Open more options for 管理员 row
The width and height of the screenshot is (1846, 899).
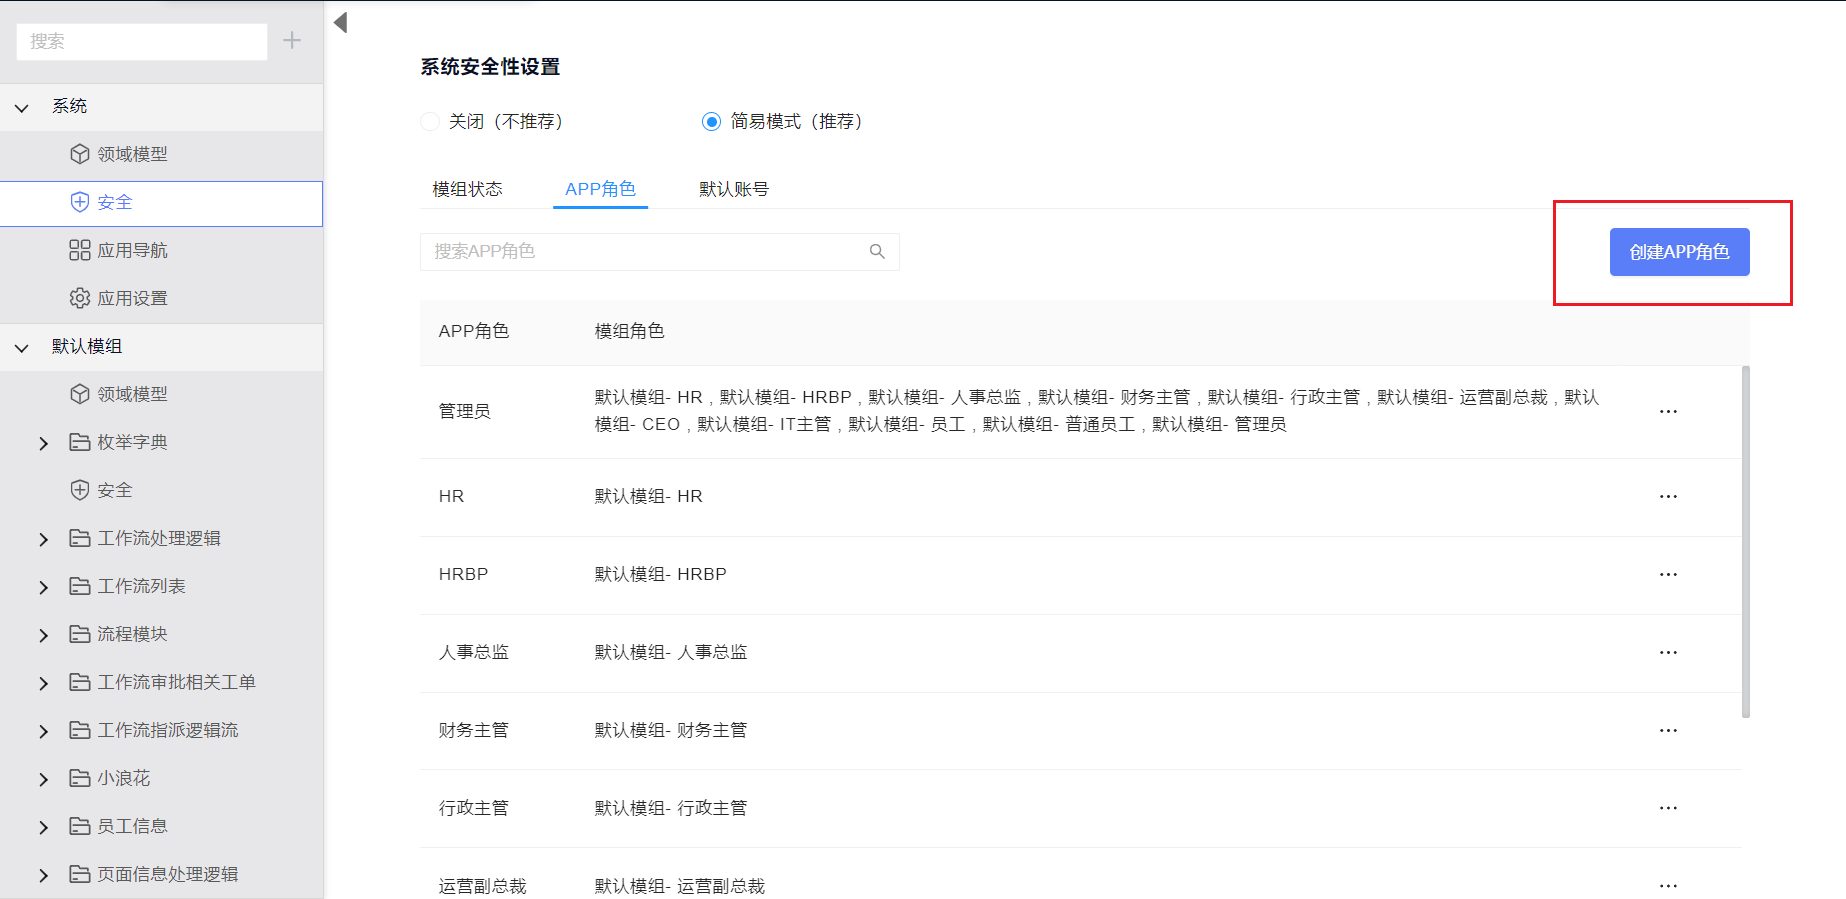coord(1668,412)
